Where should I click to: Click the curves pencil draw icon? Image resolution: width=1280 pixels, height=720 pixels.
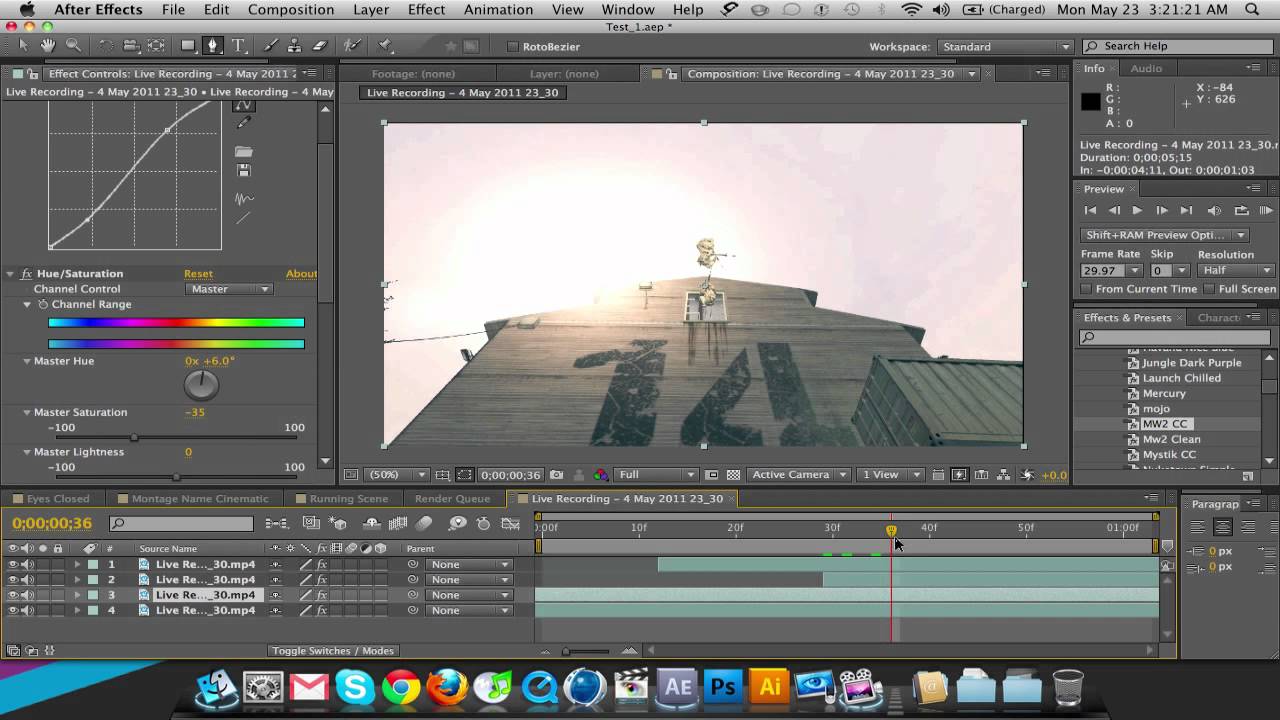pos(243,123)
